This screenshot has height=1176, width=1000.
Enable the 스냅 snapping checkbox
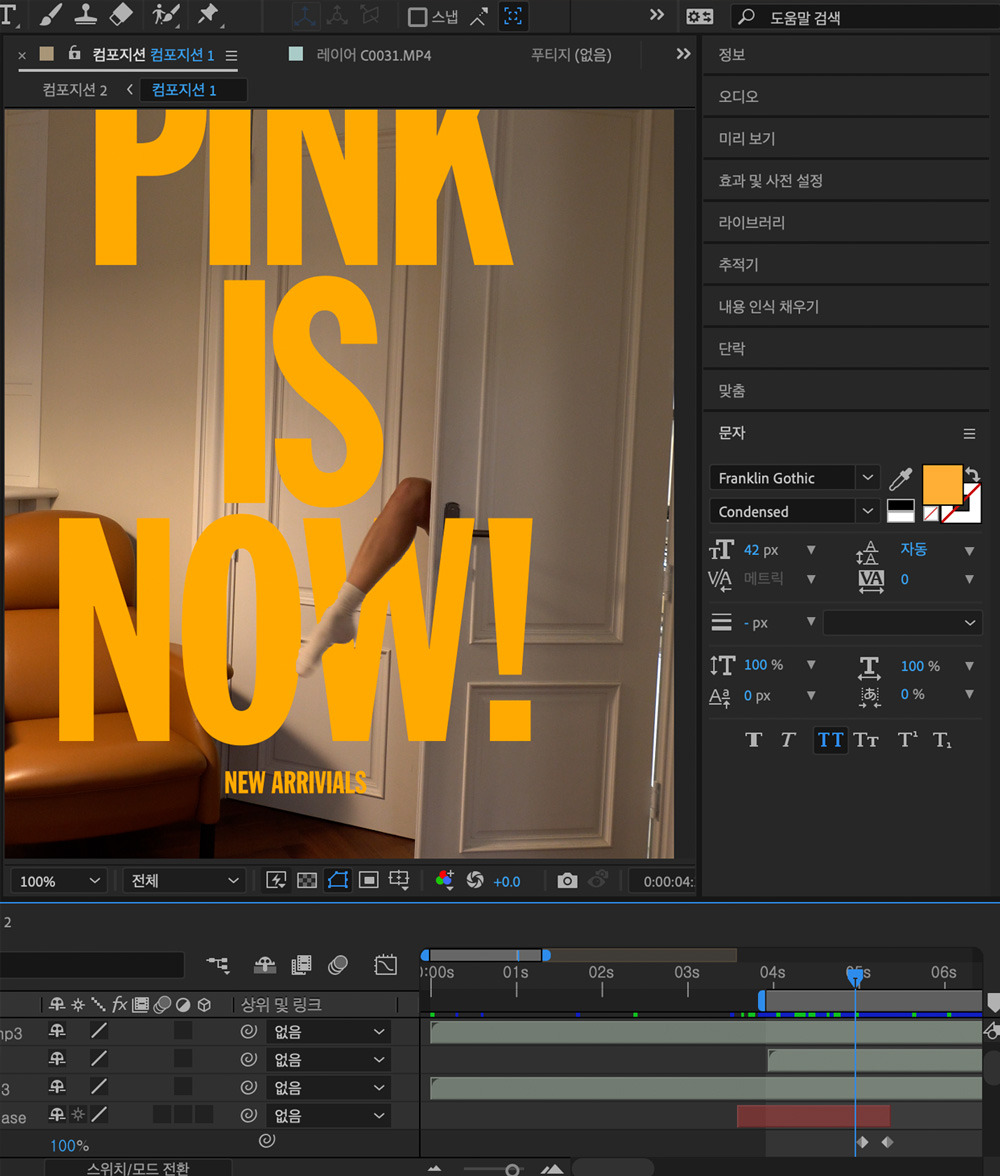click(x=417, y=16)
